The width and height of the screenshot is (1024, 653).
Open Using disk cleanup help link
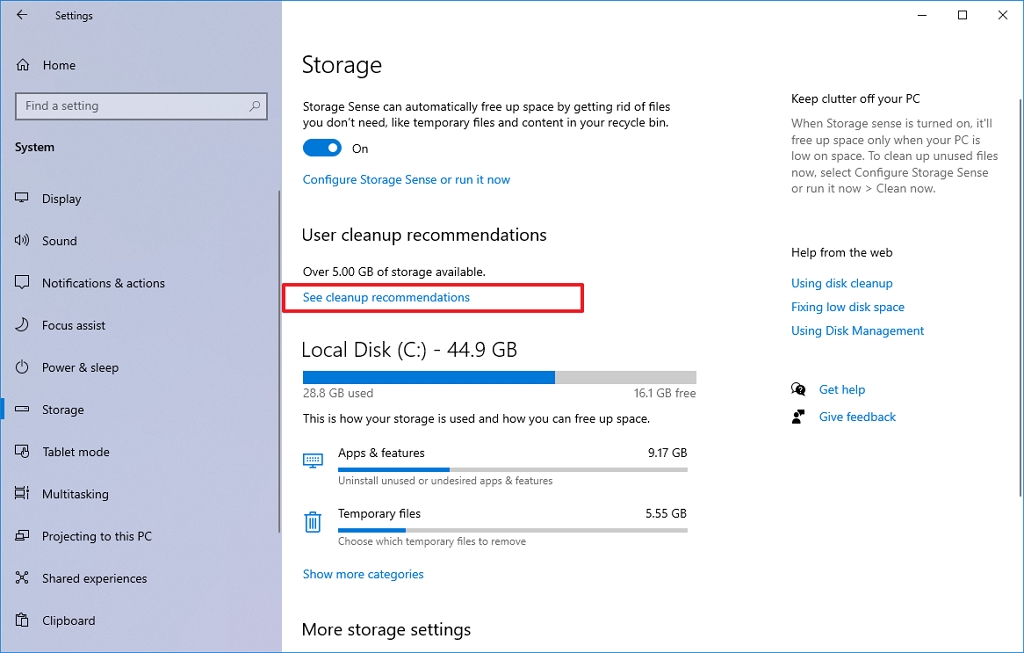[x=842, y=283]
